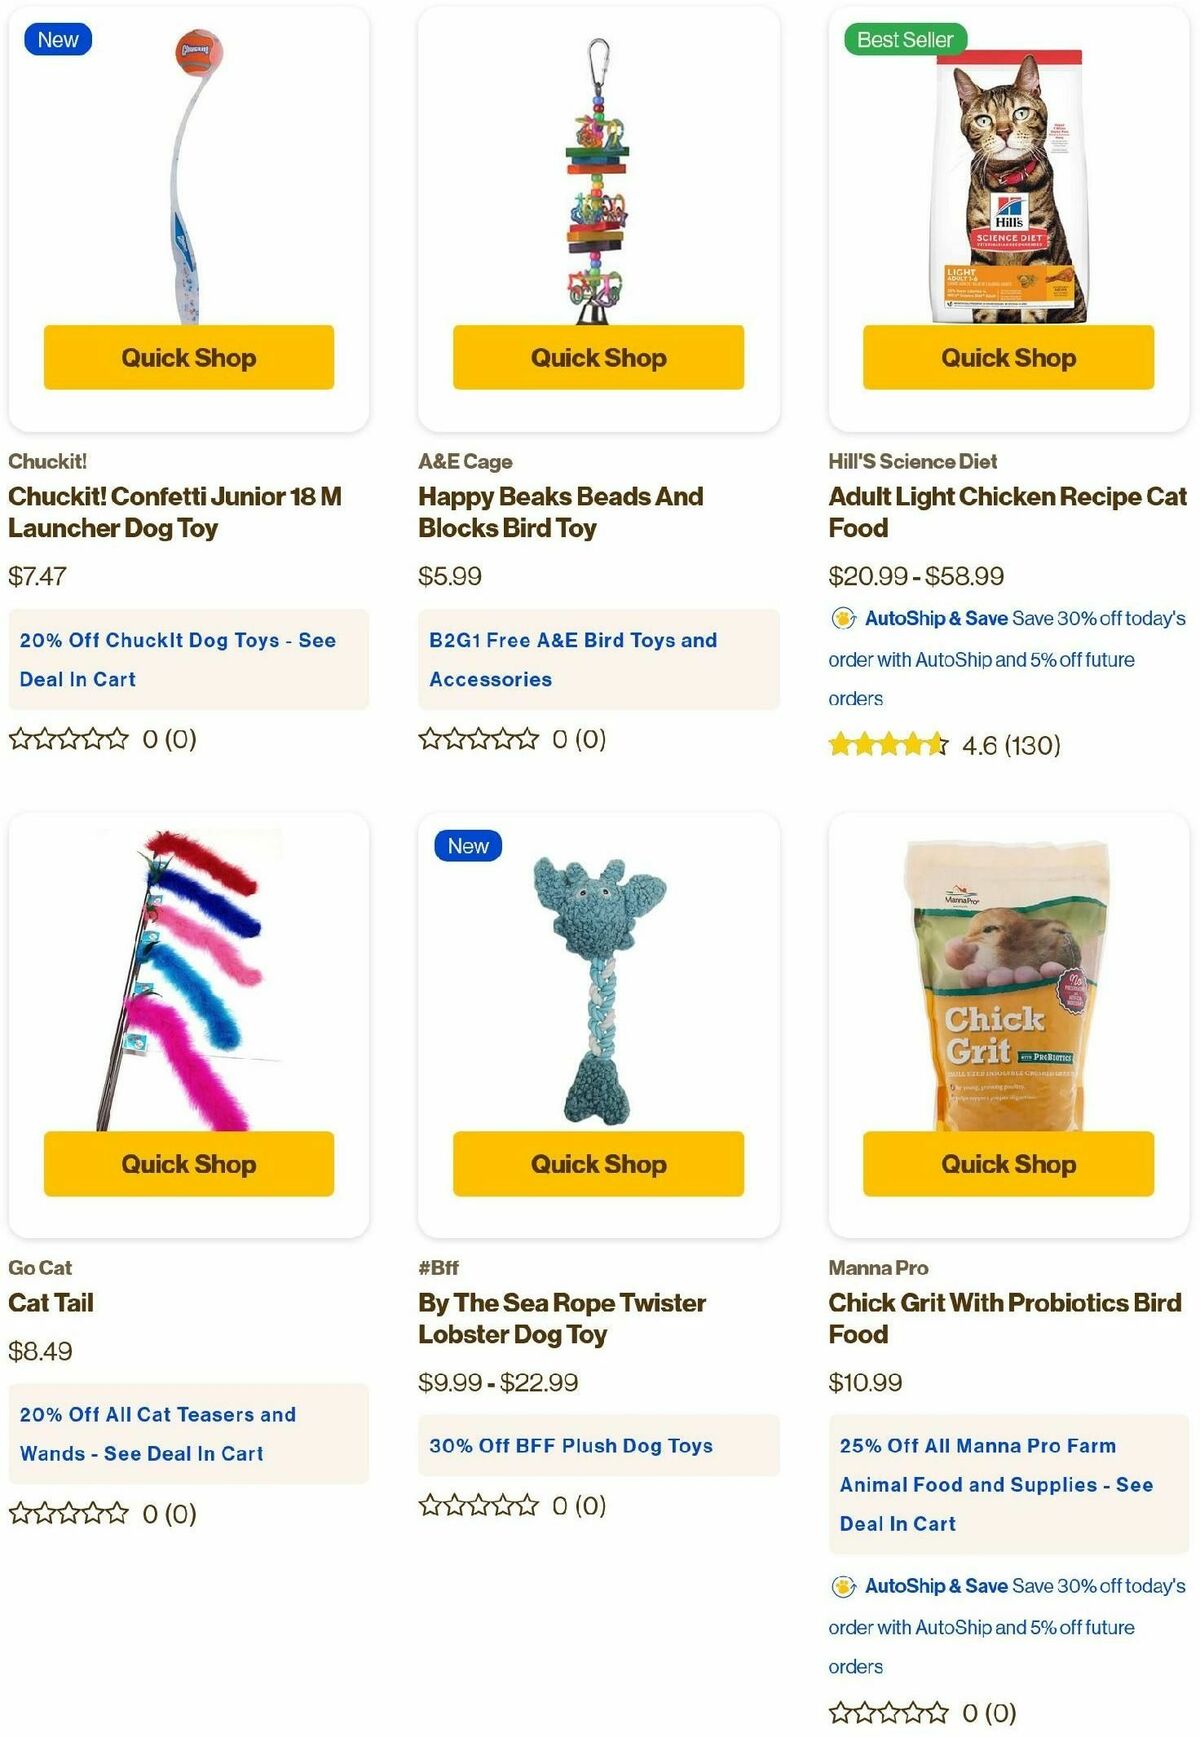Click the AutoShip & Save icon for Chick Grit

[843, 1586]
